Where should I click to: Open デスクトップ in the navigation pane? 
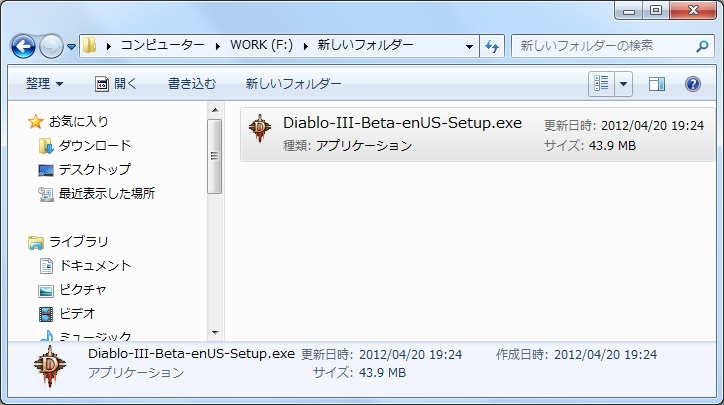click(x=95, y=169)
